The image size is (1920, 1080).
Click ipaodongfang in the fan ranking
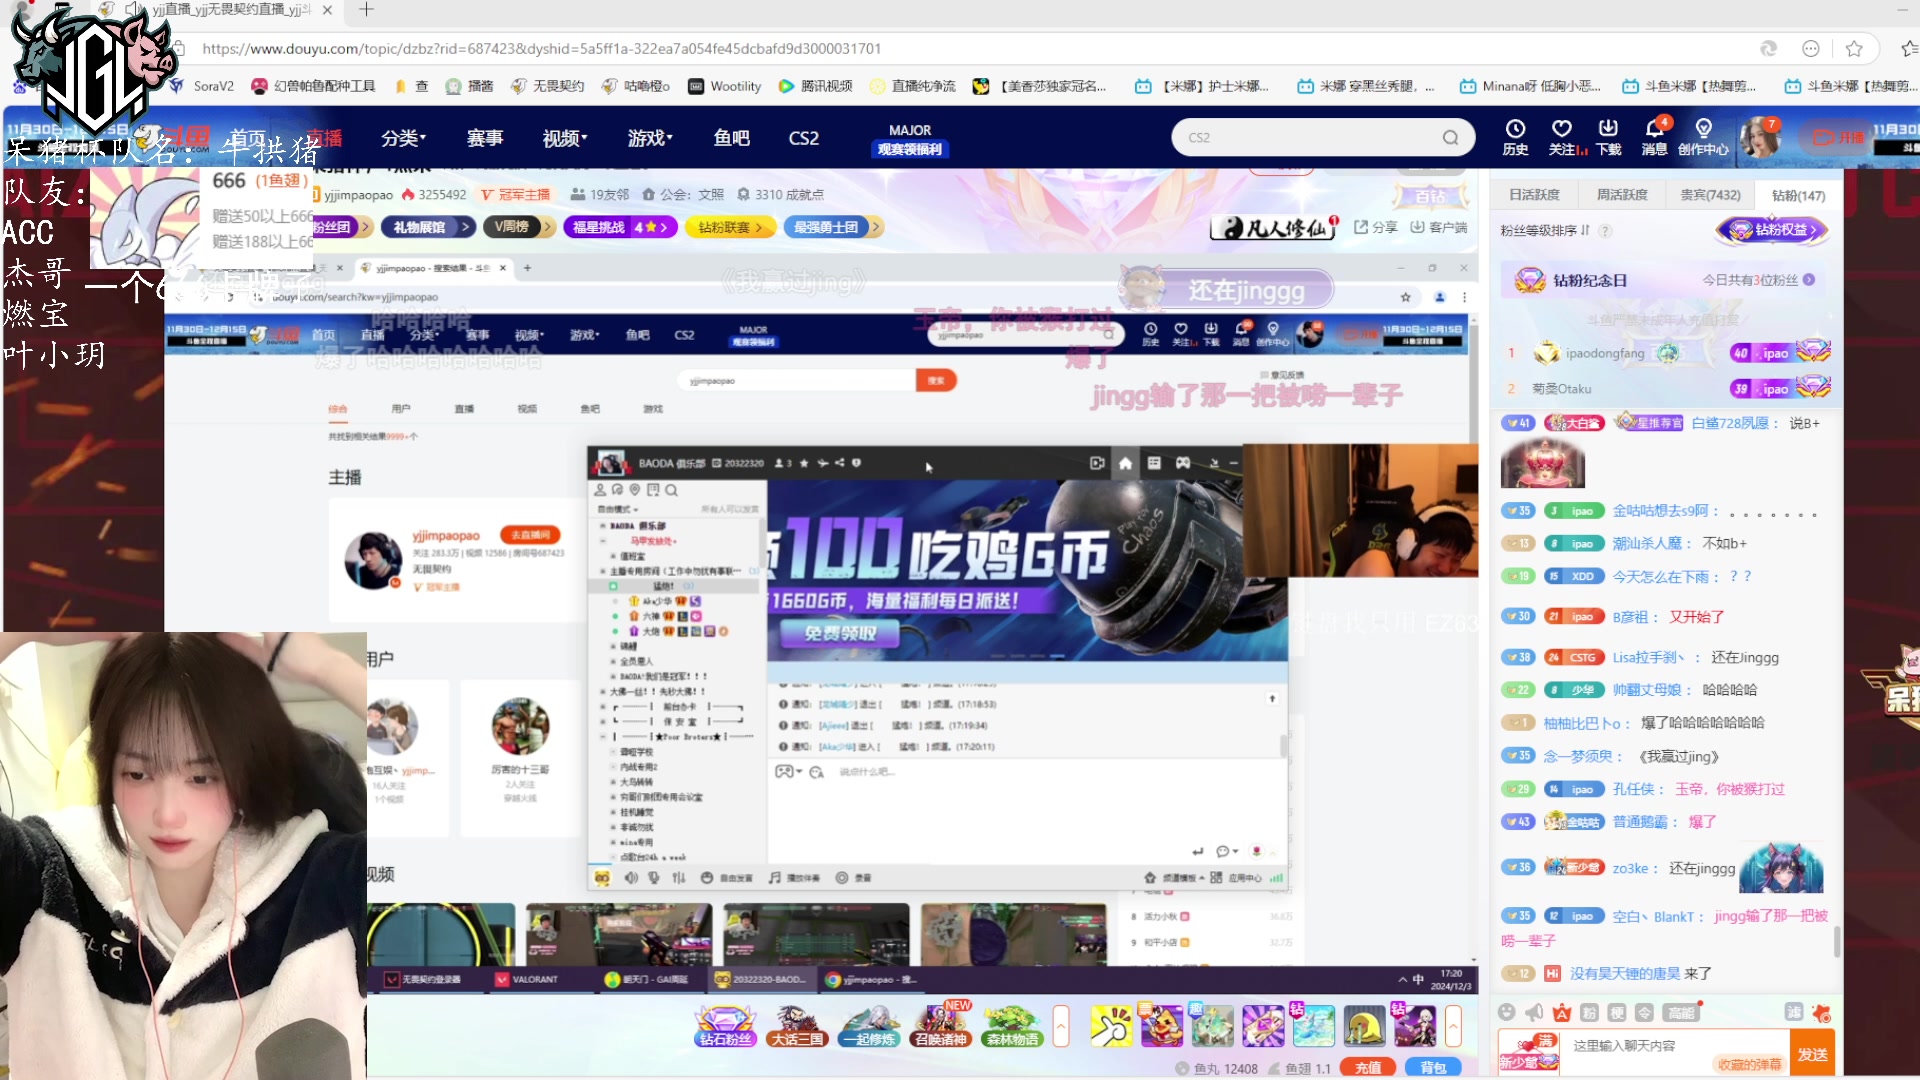tap(1605, 353)
